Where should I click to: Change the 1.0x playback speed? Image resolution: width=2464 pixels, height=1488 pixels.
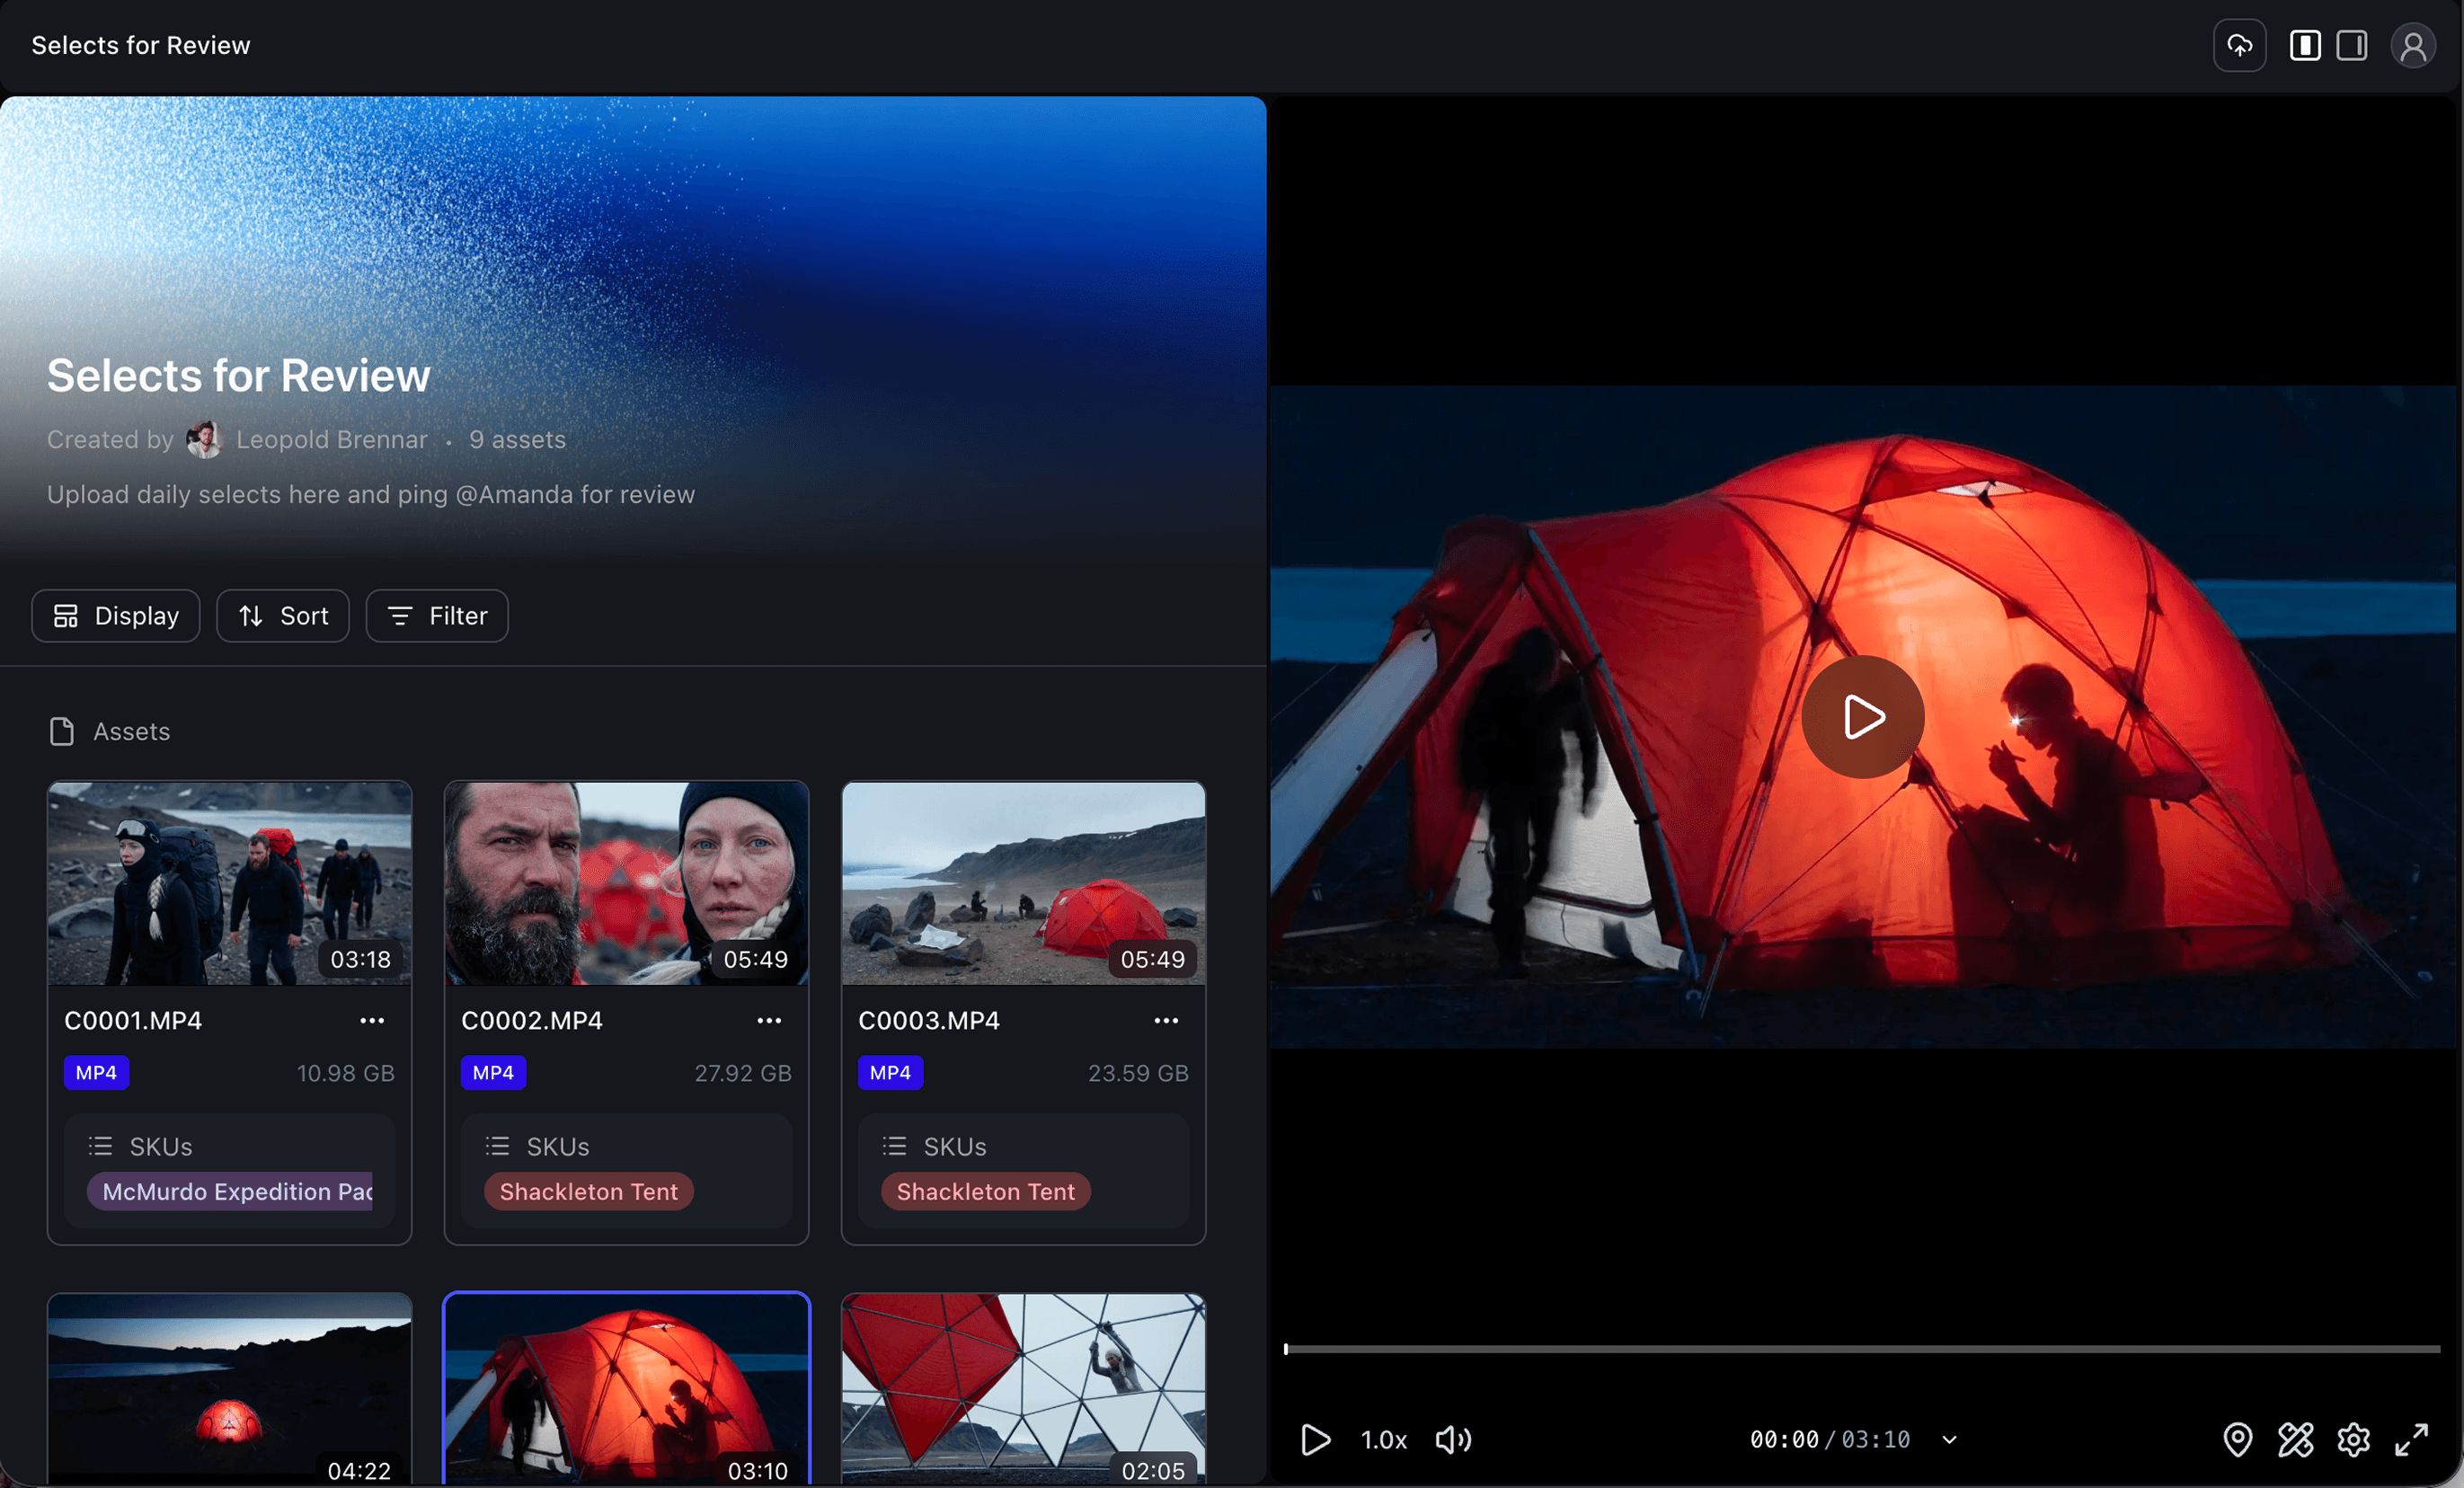[1383, 1440]
